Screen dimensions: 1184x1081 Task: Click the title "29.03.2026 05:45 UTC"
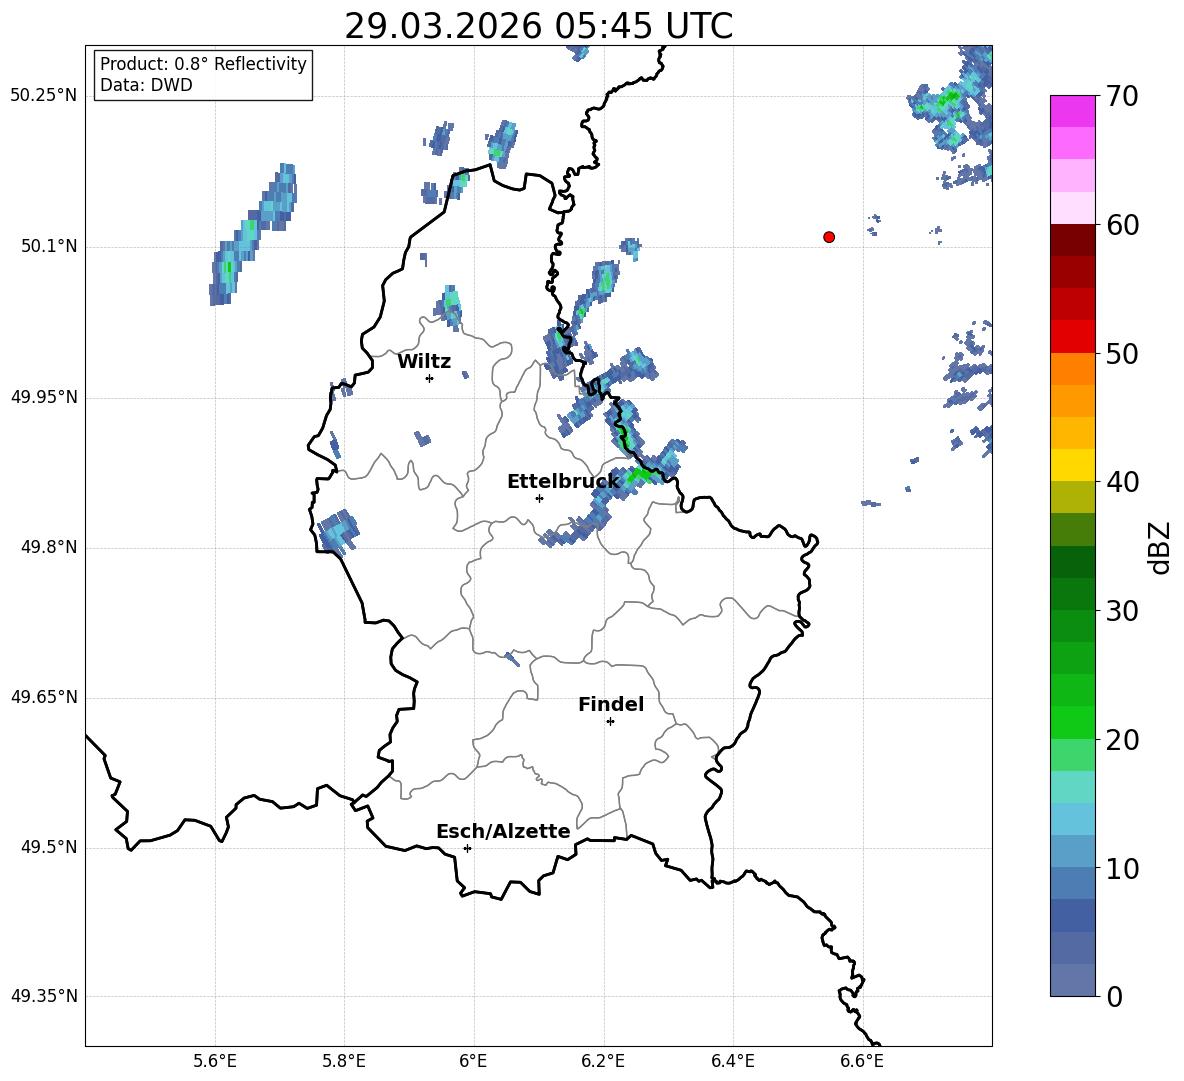[x=538, y=26]
